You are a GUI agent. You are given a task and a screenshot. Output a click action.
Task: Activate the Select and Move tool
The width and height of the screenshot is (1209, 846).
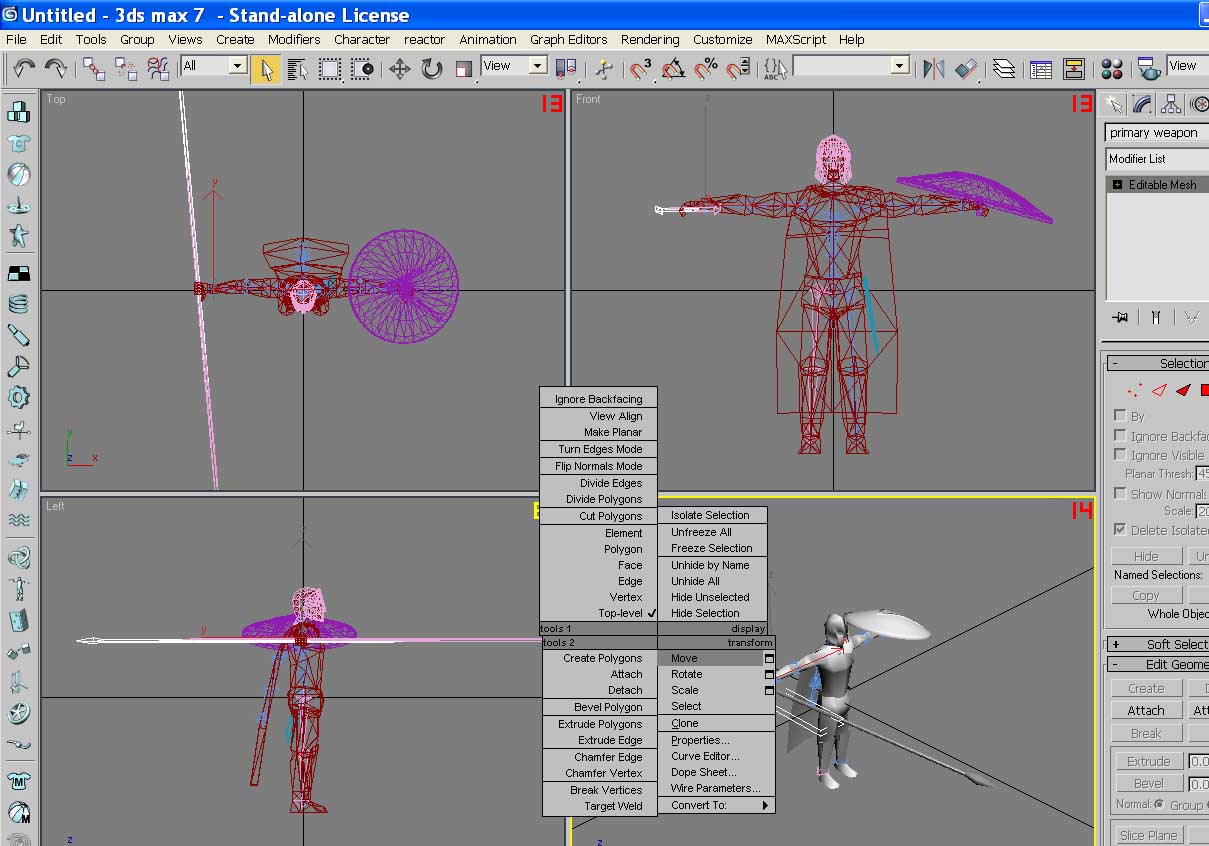pos(400,68)
